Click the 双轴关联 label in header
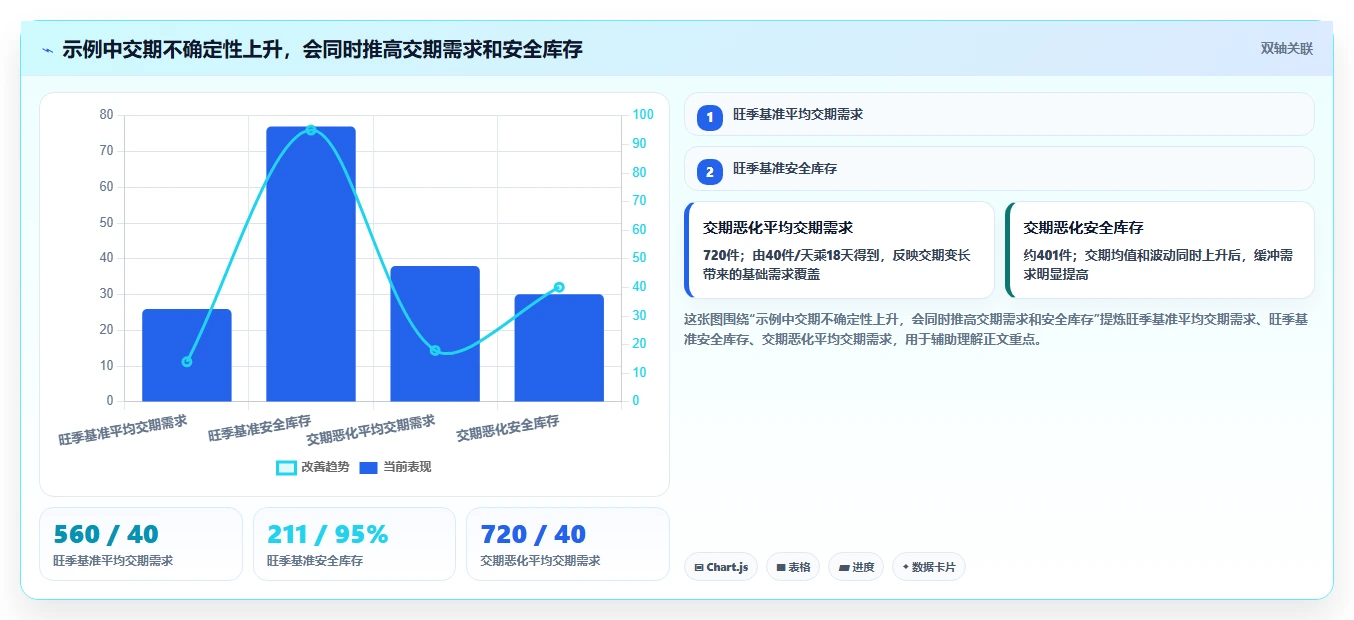The height and width of the screenshot is (620, 1354). click(x=1286, y=49)
